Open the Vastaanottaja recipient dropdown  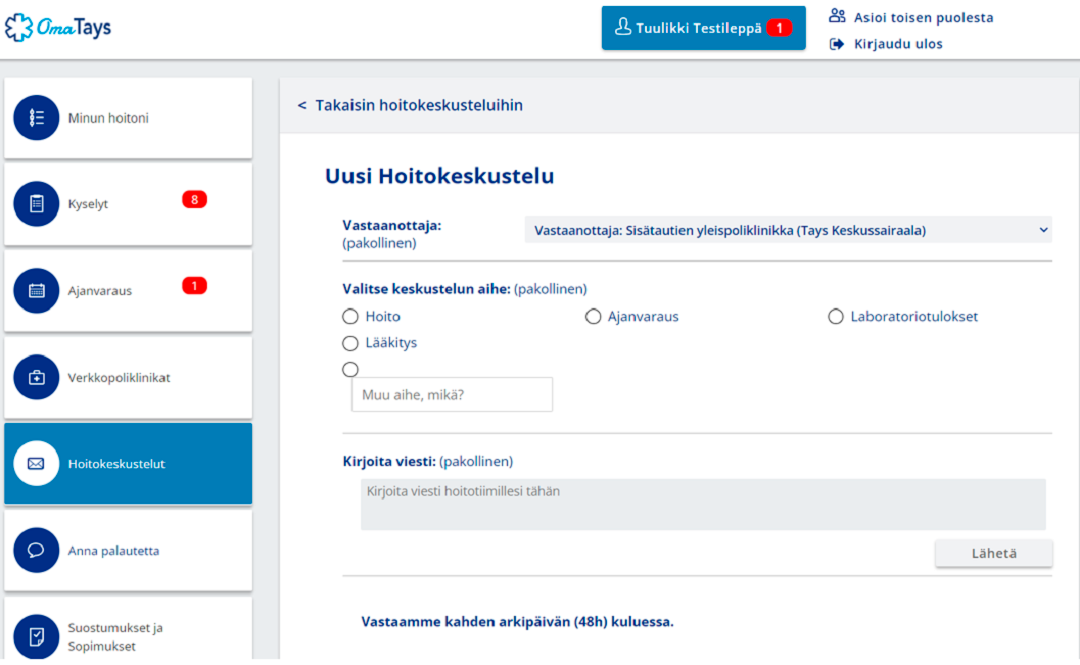[x=788, y=231]
